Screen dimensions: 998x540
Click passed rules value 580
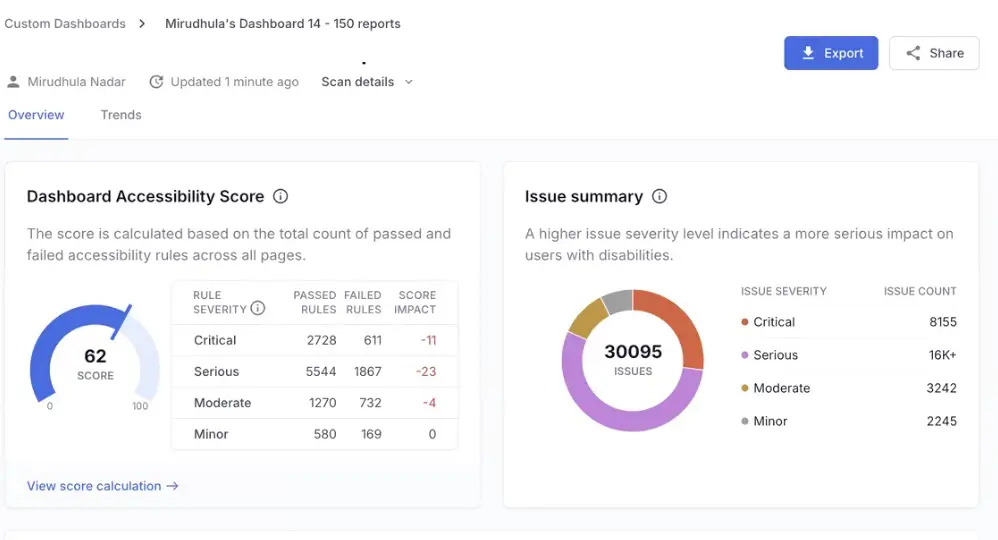325,434
